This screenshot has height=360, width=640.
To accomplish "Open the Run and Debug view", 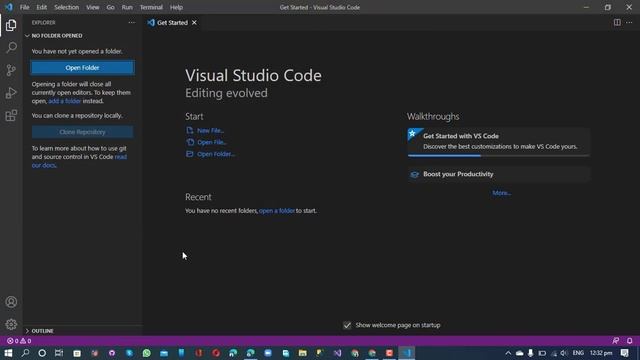I will pyautogui.click(x=11, y=93).
